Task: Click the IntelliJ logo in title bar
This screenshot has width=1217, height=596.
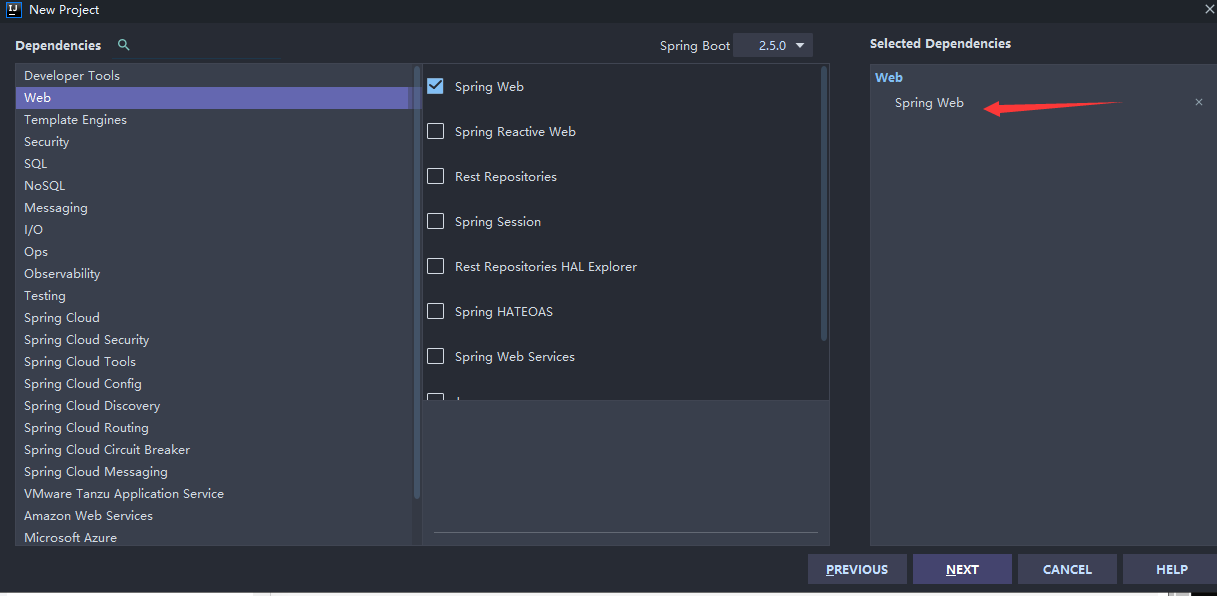Action: pyautogui.click(x=14, y=9)
